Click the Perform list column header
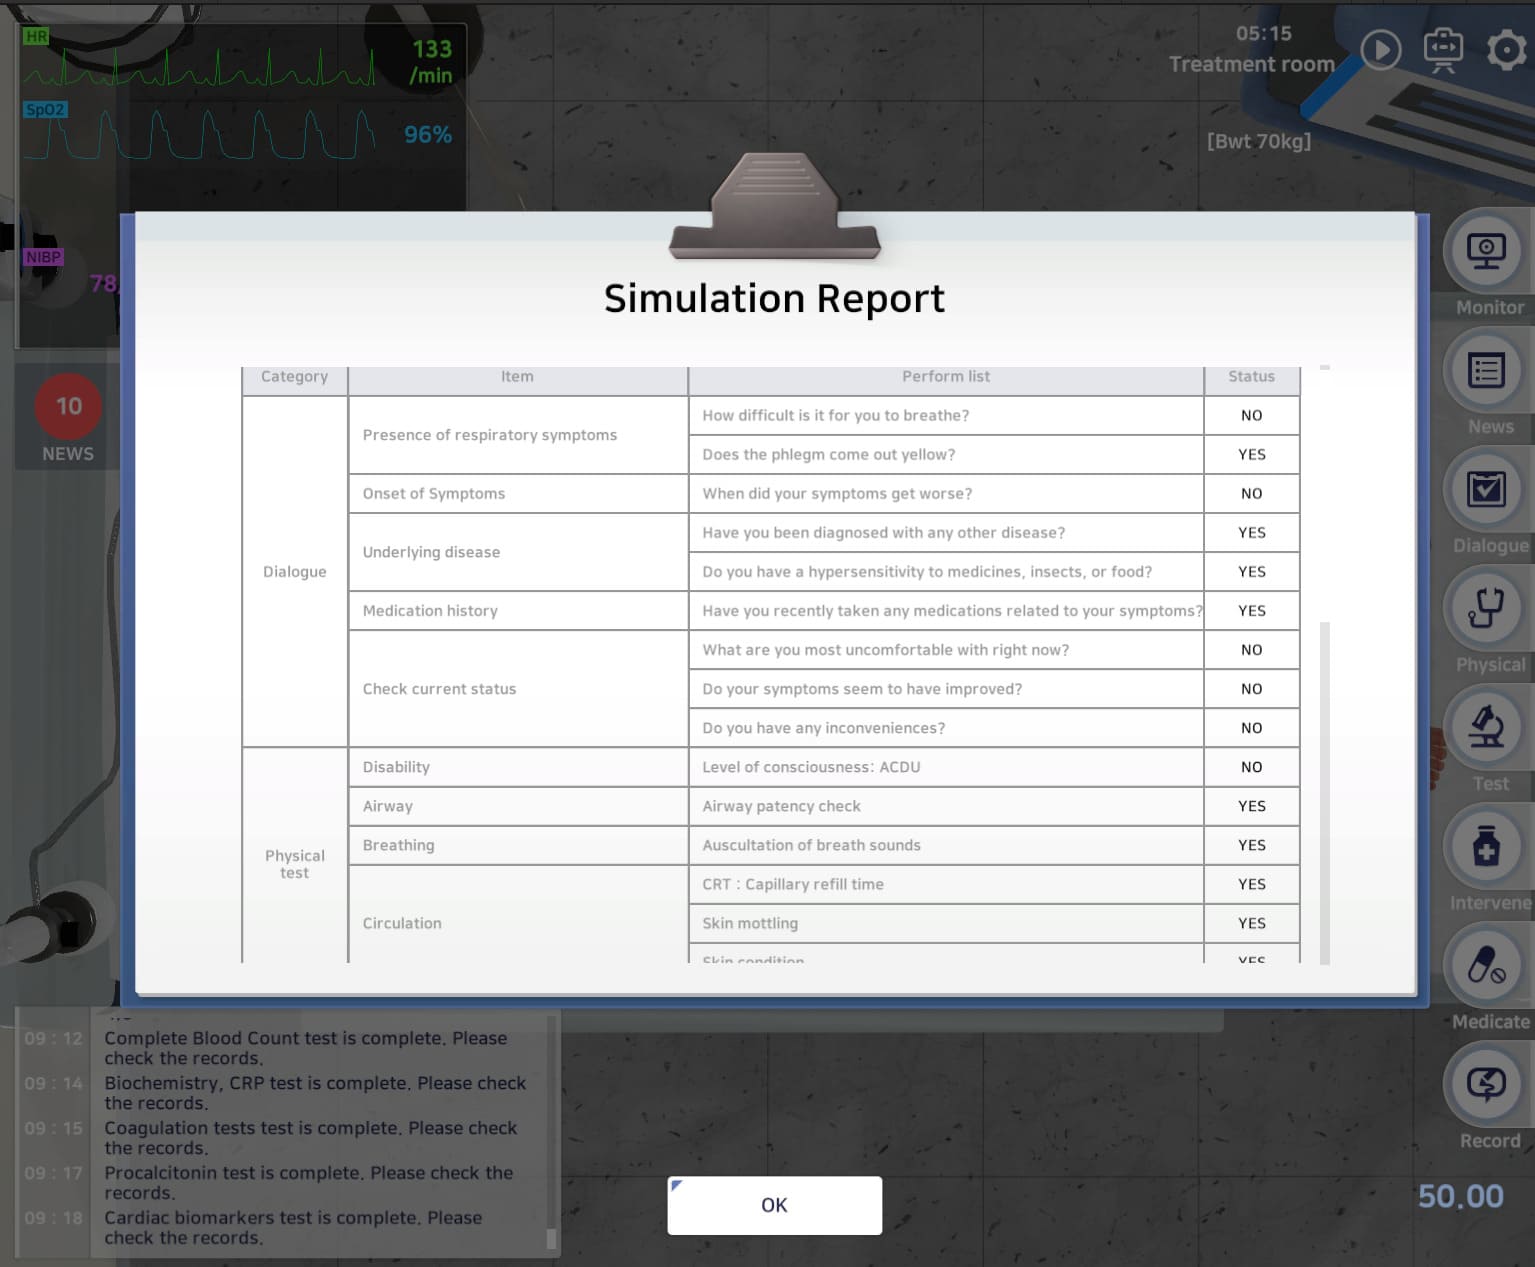 point(945,377)
